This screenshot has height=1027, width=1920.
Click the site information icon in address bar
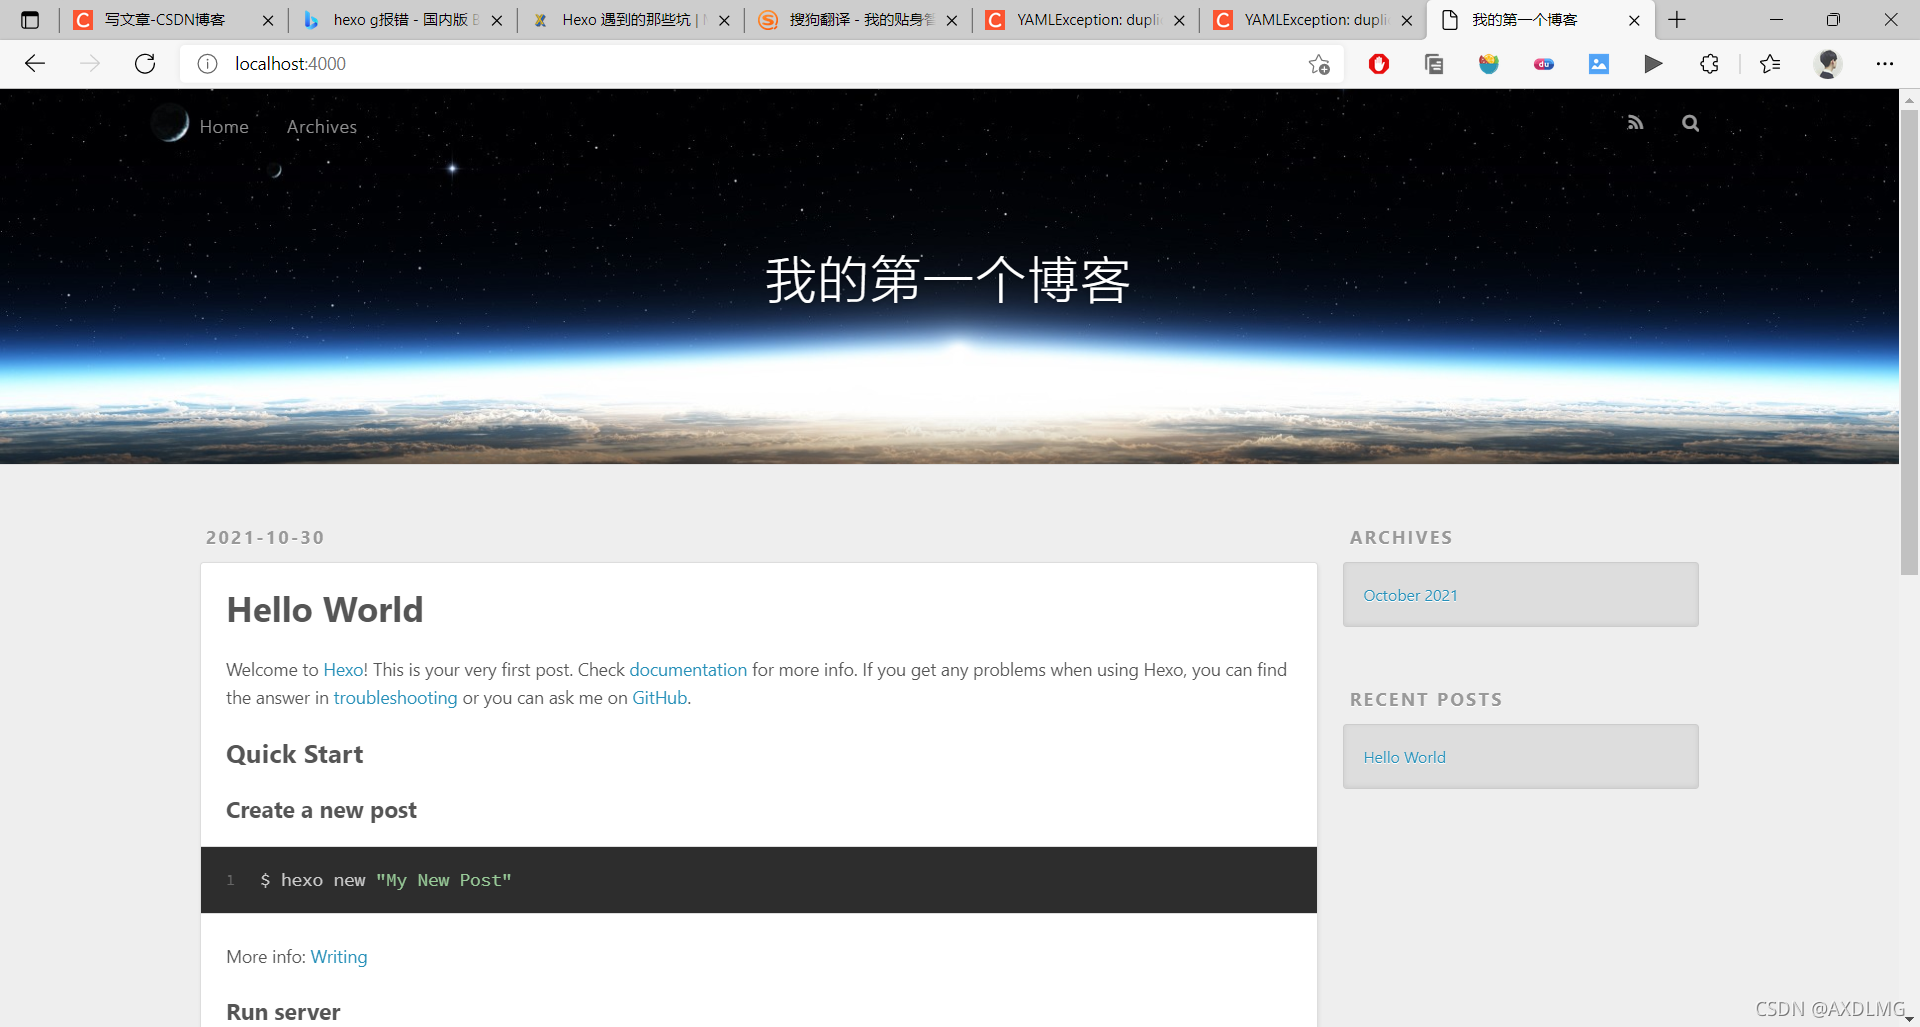click(207, 63)
